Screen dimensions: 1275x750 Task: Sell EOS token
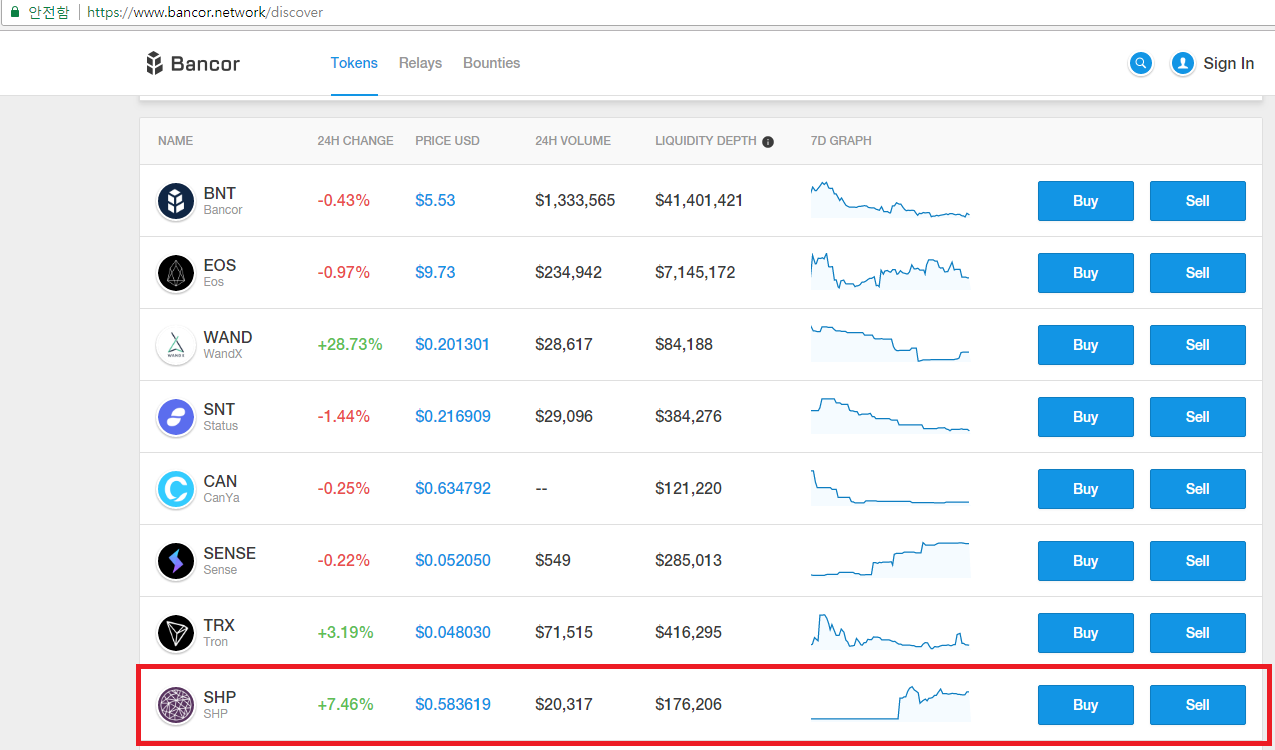click(x=1198, y=273)
